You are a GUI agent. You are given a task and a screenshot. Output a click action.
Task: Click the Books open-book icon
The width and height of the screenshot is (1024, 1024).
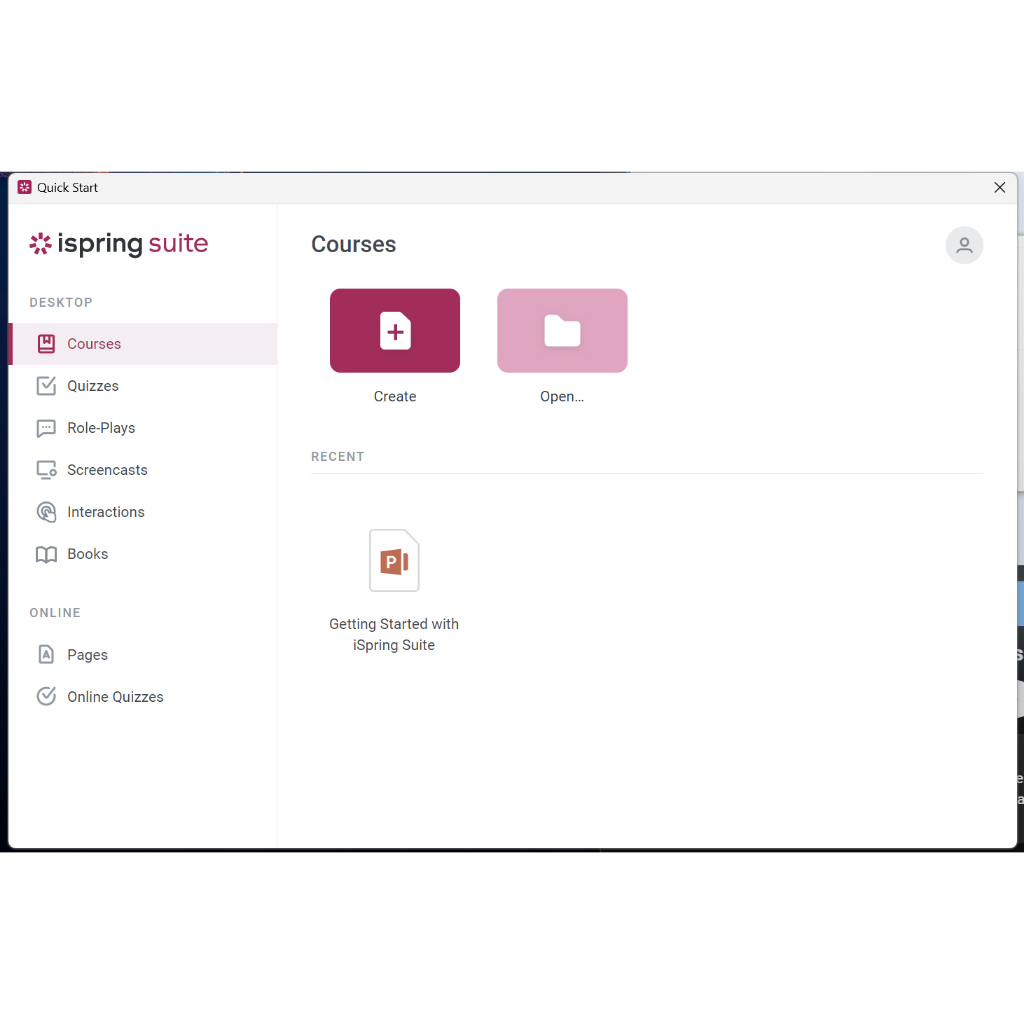coord(46,554)
